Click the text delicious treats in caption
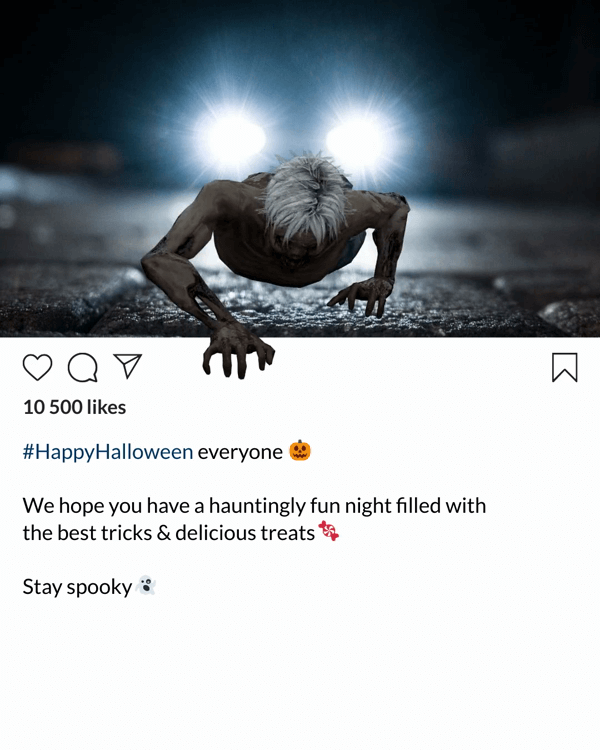 click(x=245, y=533)
